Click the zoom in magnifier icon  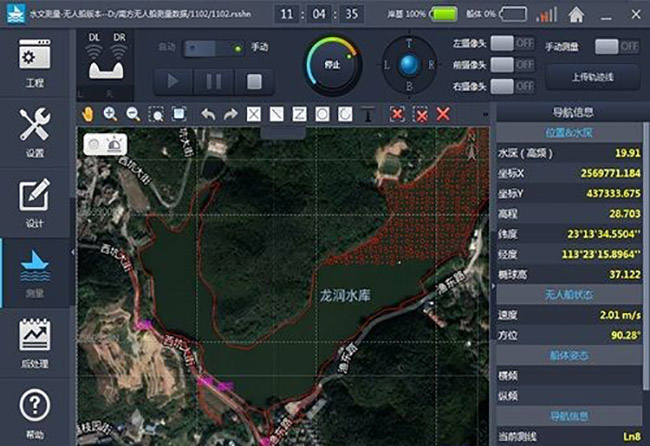point(110,114)
